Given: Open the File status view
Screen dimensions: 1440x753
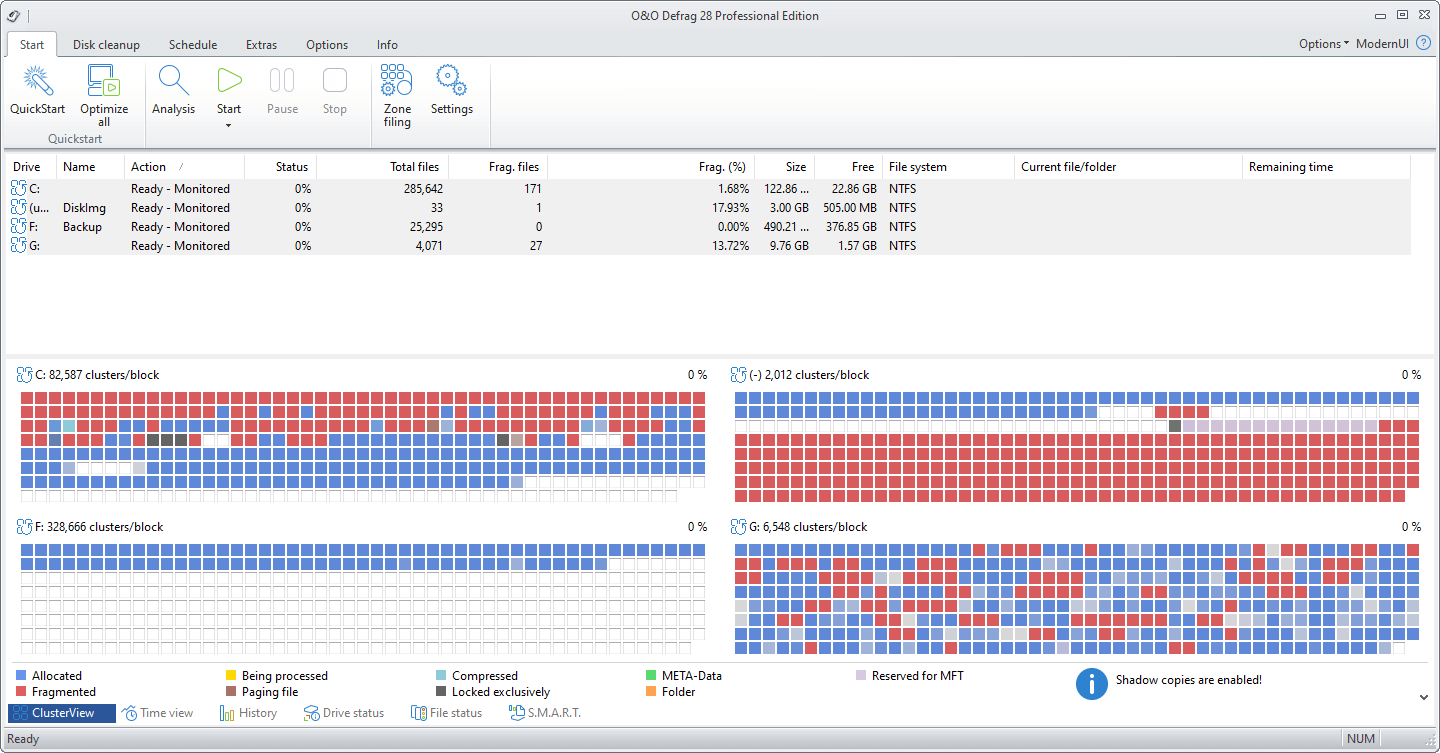Looking at the screenshot, I should (446, 713).
